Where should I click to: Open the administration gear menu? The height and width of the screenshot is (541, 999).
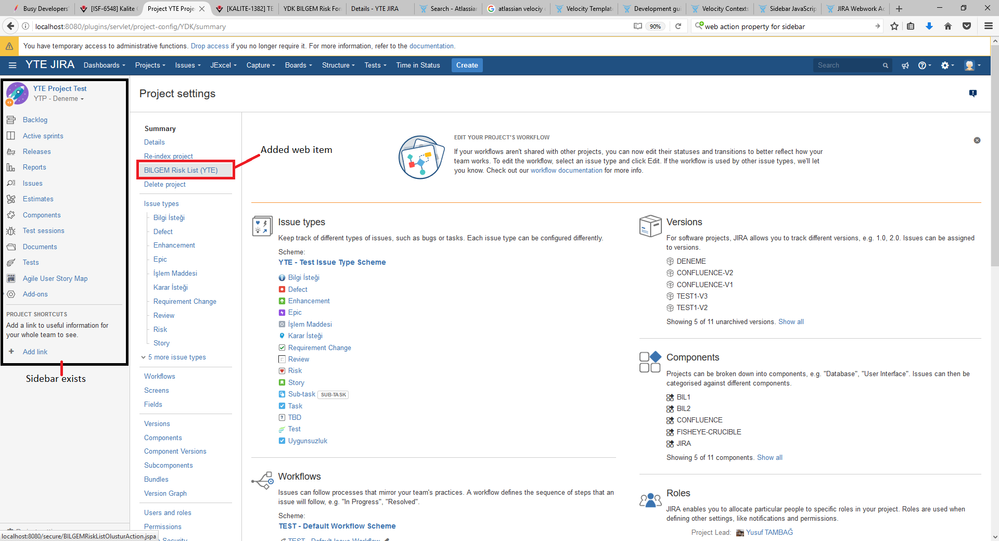947,66
